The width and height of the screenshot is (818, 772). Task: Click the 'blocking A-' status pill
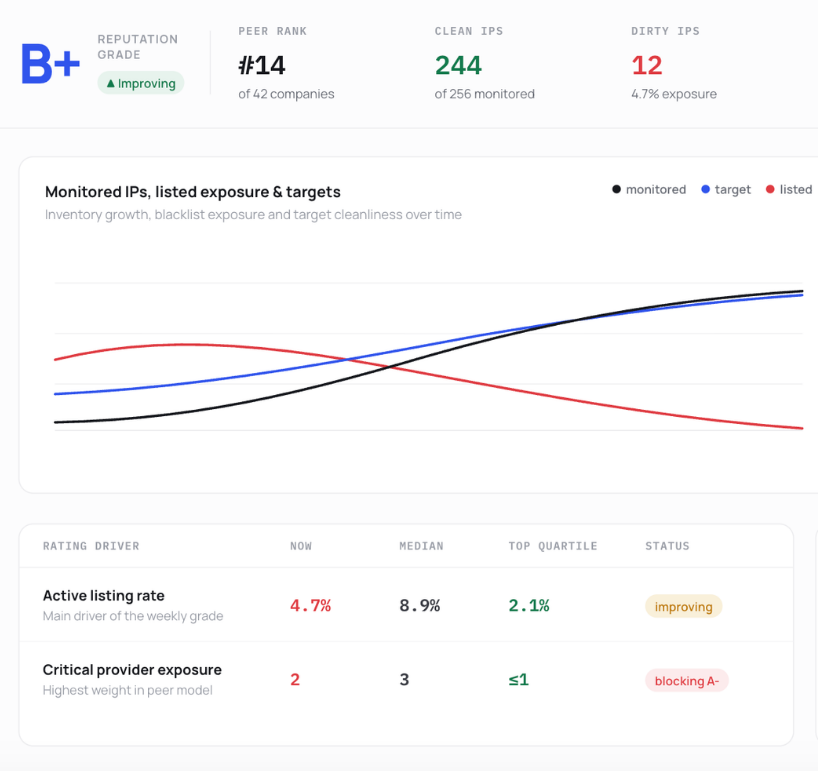pyautogui.click(x=687, y=681)
